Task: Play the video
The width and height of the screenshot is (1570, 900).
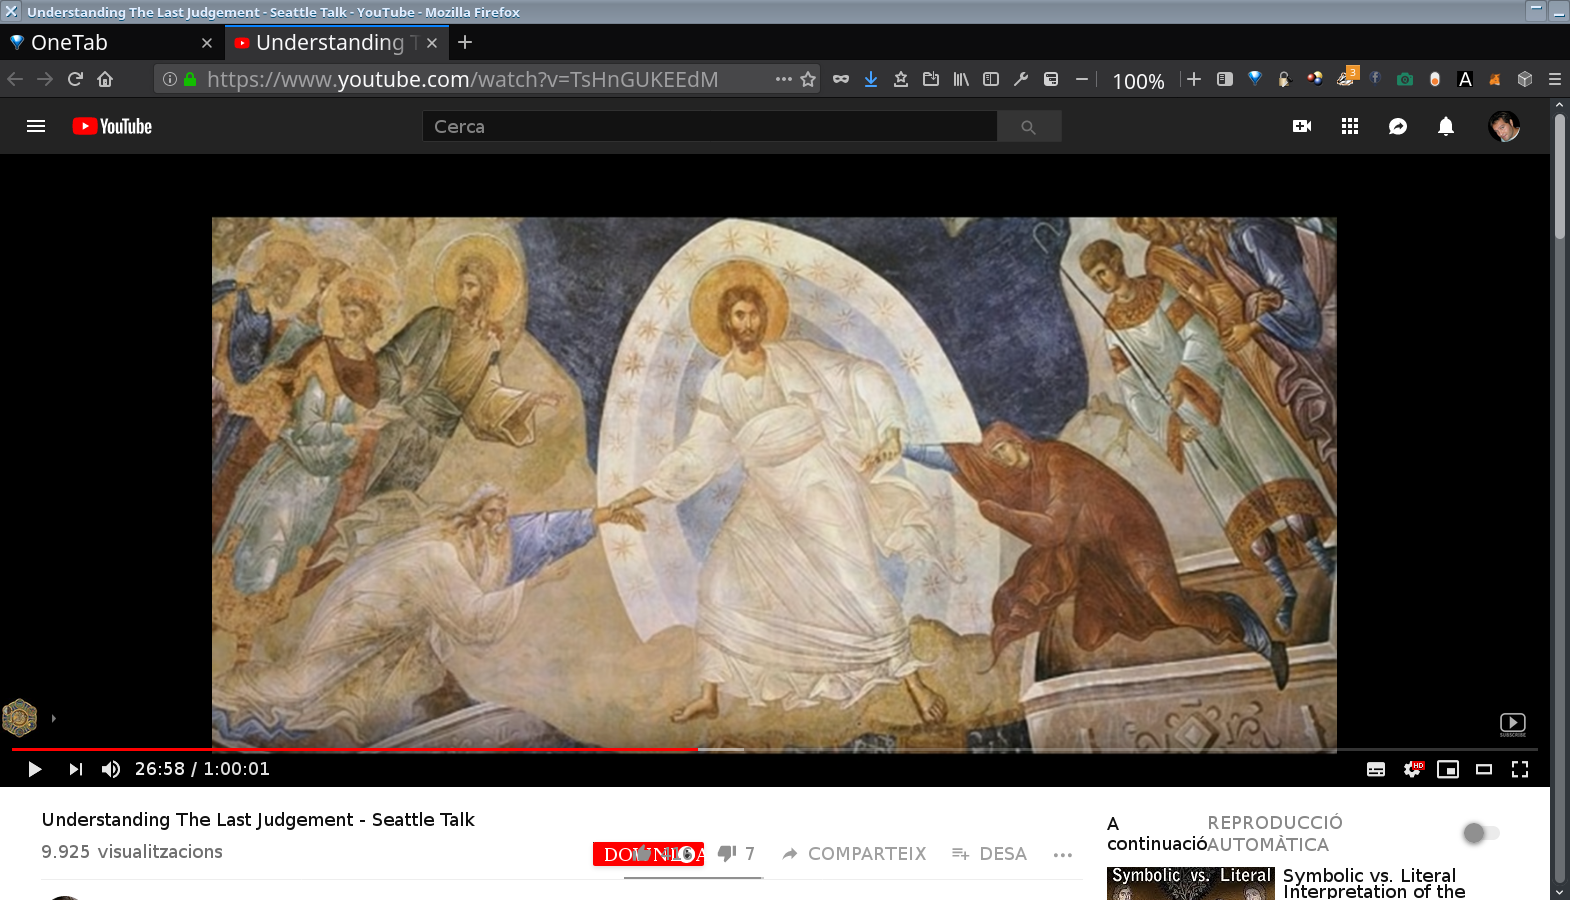Action: 35,769
